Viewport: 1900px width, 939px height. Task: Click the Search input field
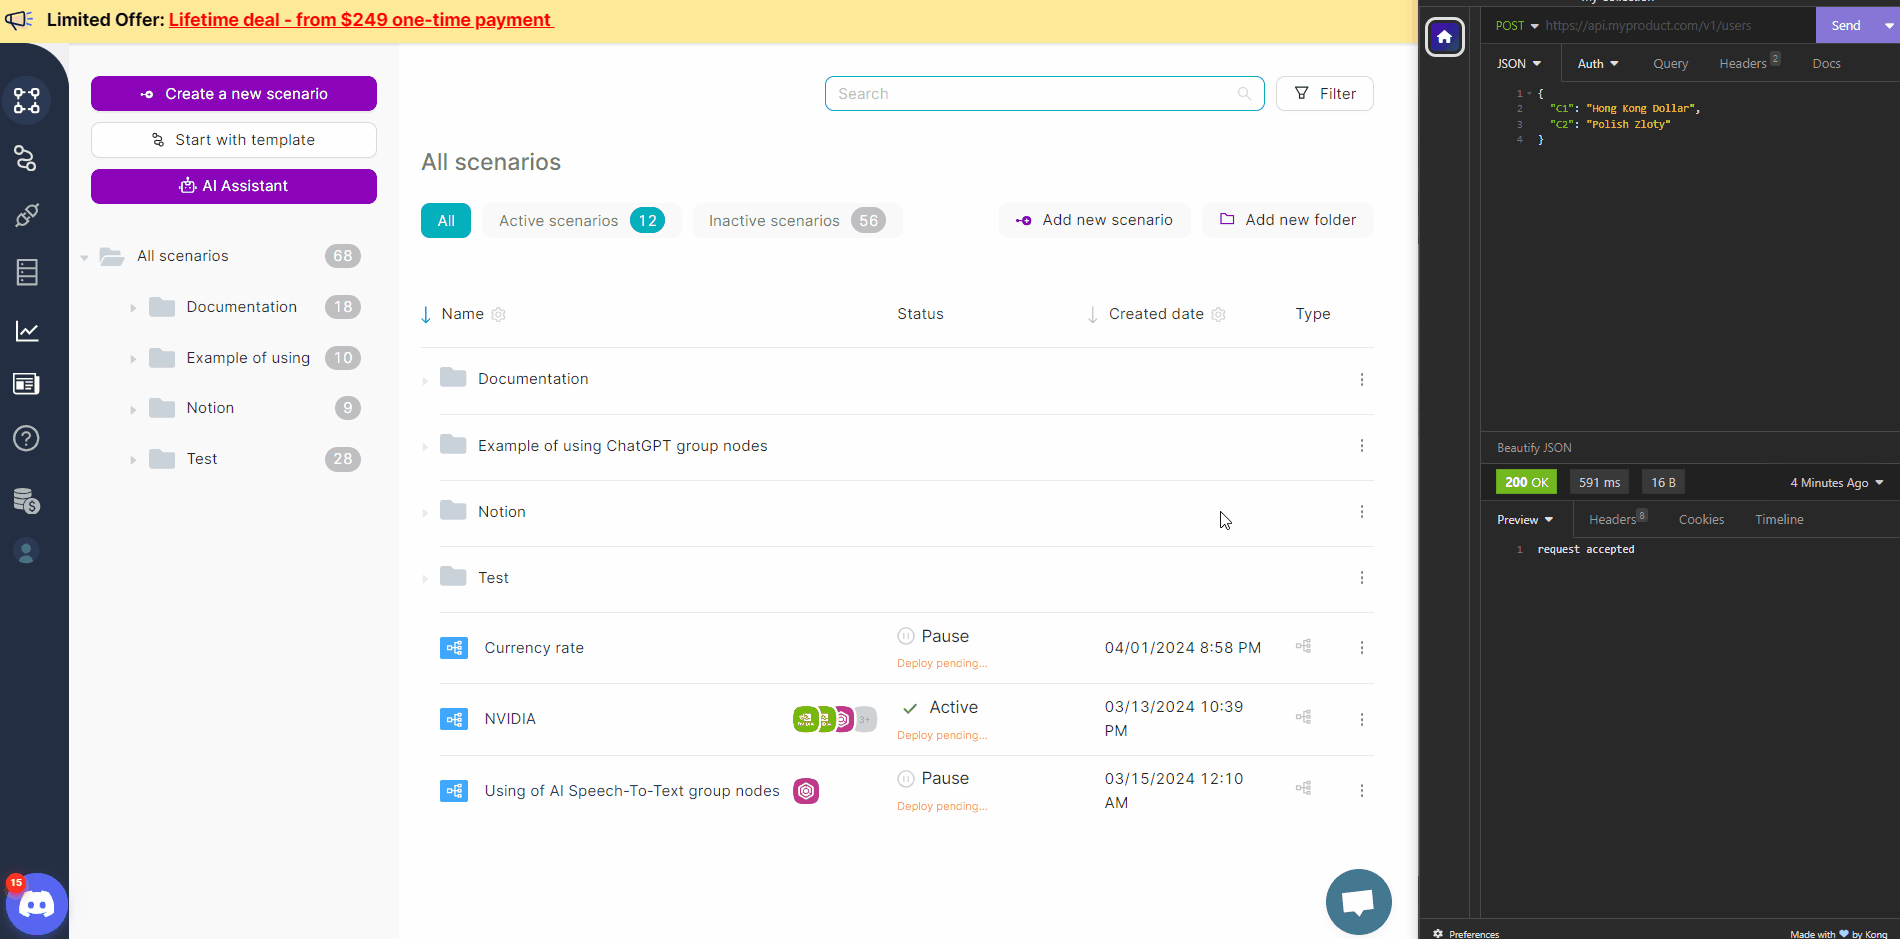click(x=1035, y=94)
